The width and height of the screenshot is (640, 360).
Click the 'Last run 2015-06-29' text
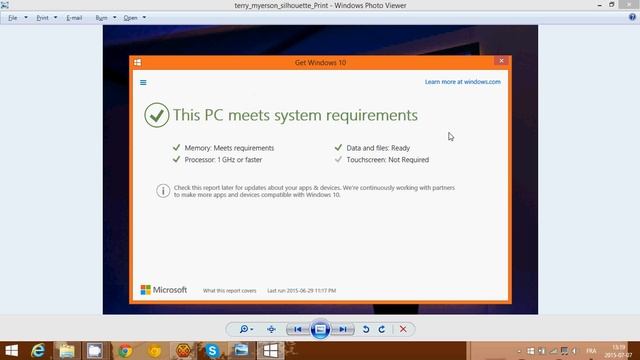[x=302, y=291]
